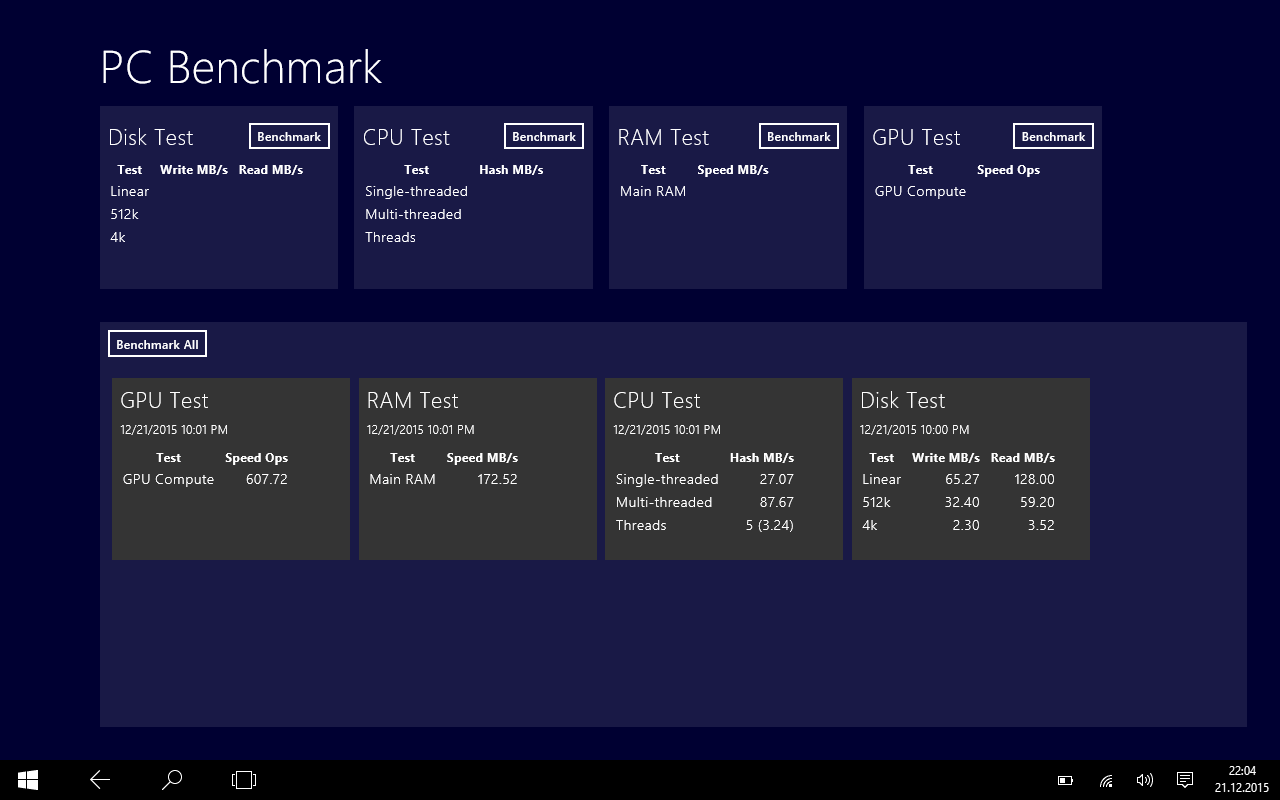
Task: Select the top GPU Test tile title
Action: 916,138
